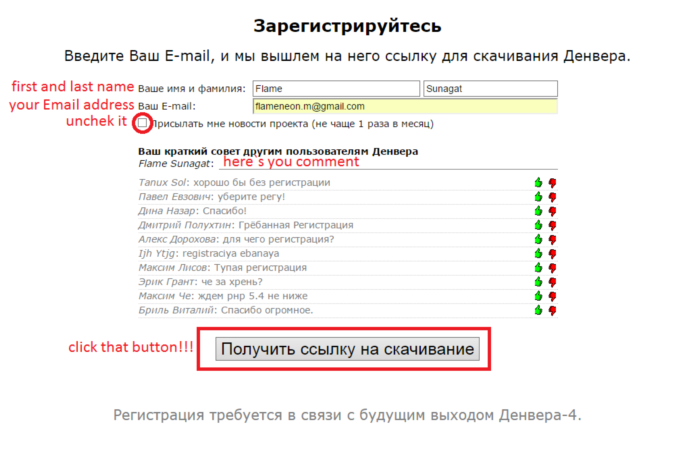
Task: Dislike Максим Че's php 5.4 comment
Action: (552, 297)
